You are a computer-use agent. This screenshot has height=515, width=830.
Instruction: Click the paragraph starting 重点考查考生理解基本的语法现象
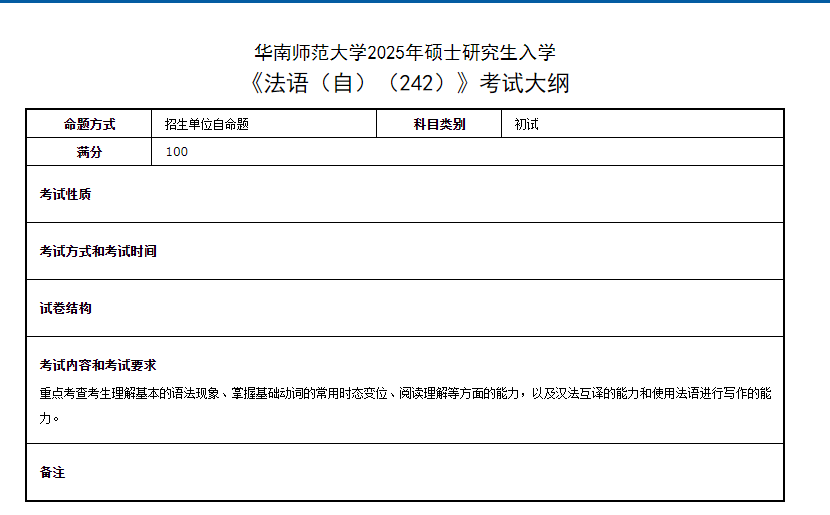pyautogui.click(x=405, y=405)
